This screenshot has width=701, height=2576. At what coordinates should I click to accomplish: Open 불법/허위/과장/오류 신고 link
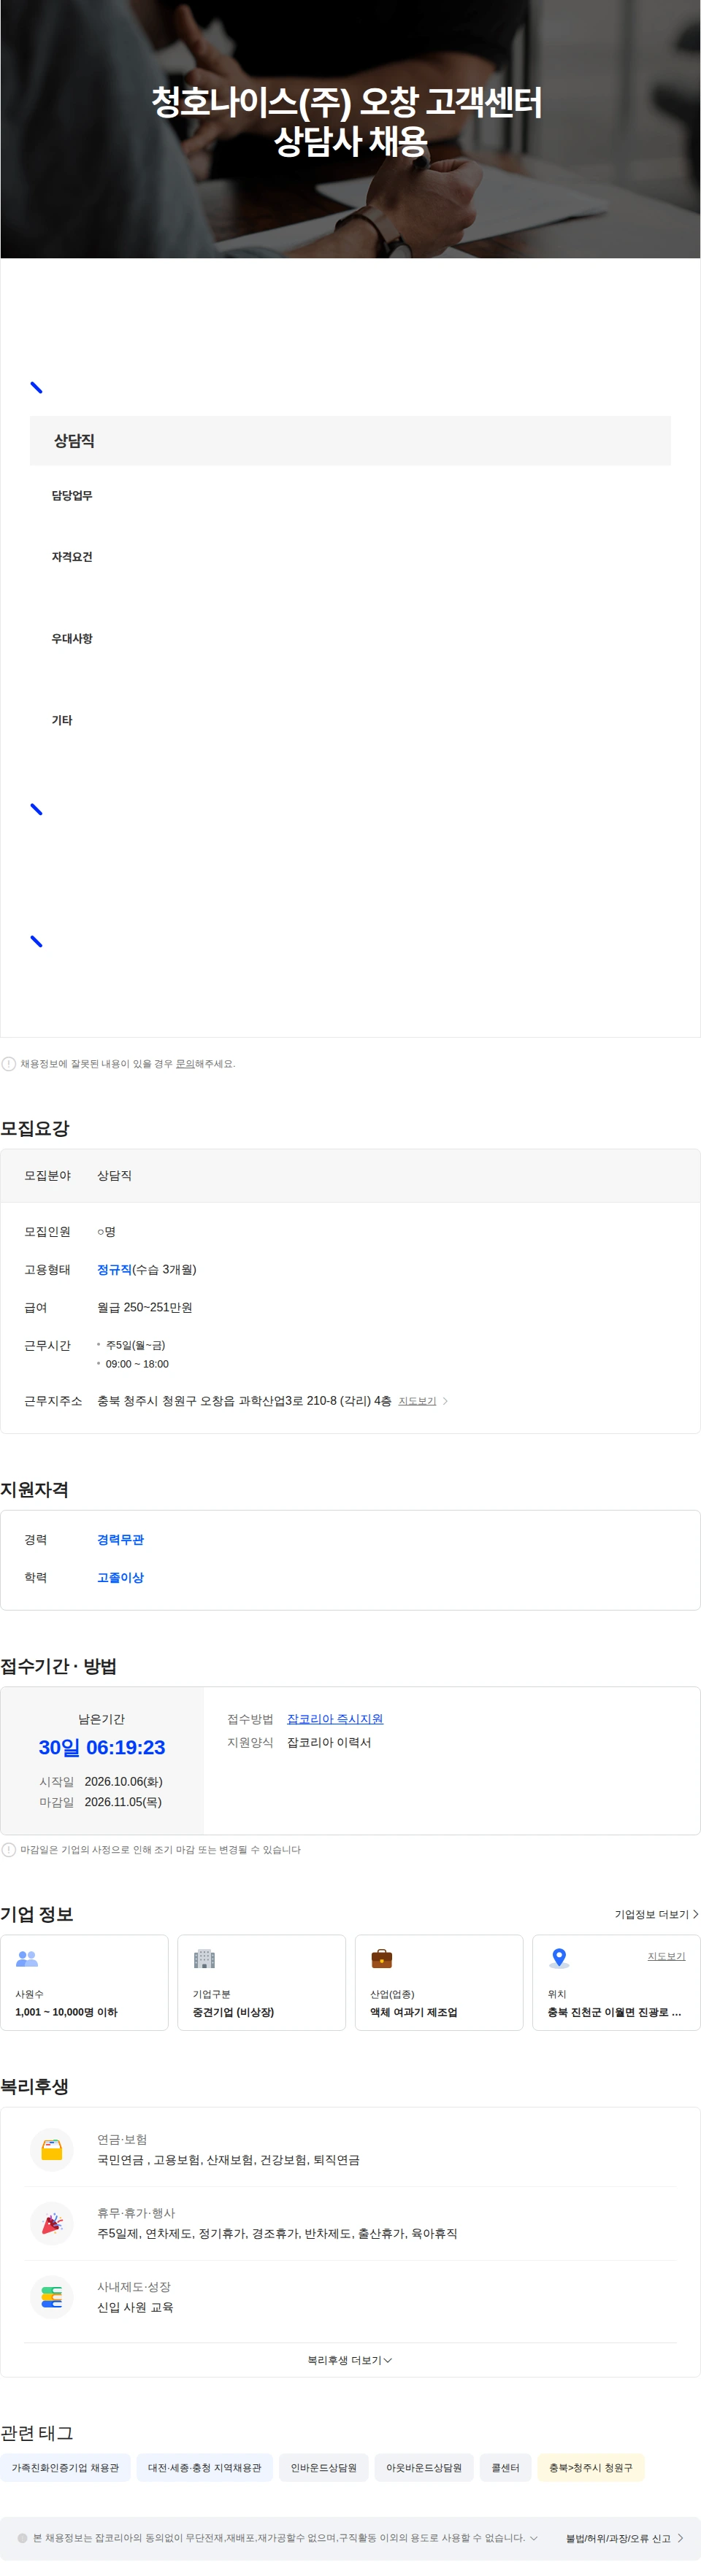click(624, 2538)
